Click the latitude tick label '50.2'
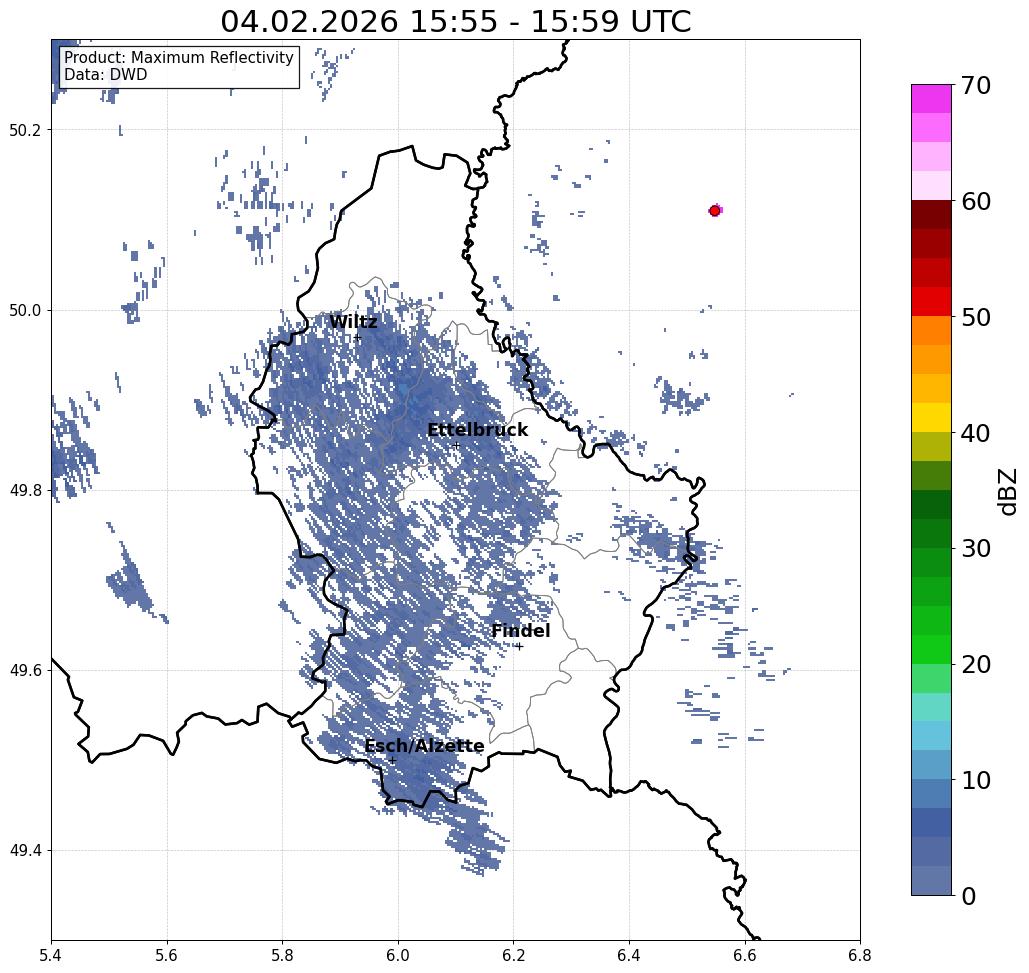 coord(25,130)
